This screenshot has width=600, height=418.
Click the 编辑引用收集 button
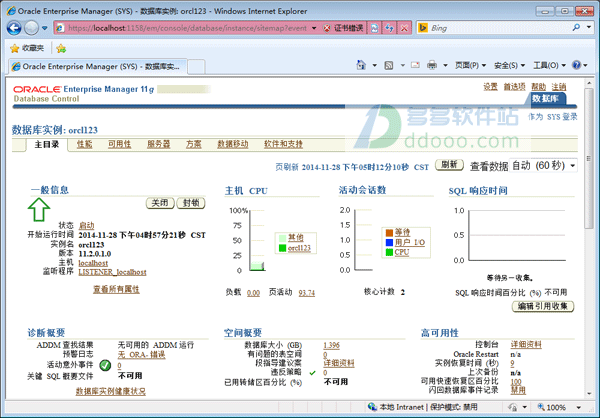tap(543, 306)
